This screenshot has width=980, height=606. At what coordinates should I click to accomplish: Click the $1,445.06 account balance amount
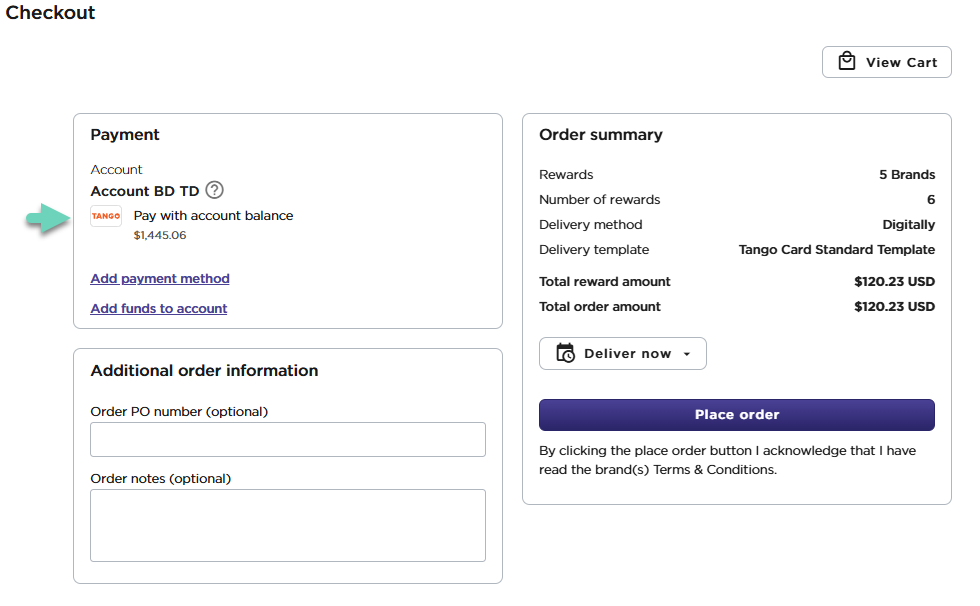point(160,236)
